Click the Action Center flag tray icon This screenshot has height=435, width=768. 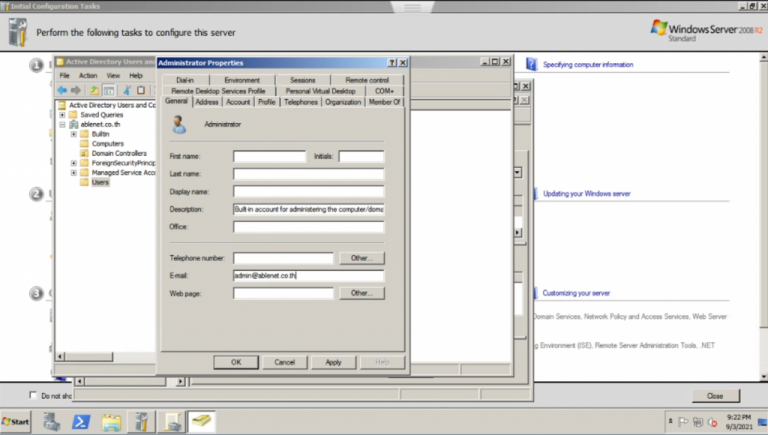tap(683, 422)
